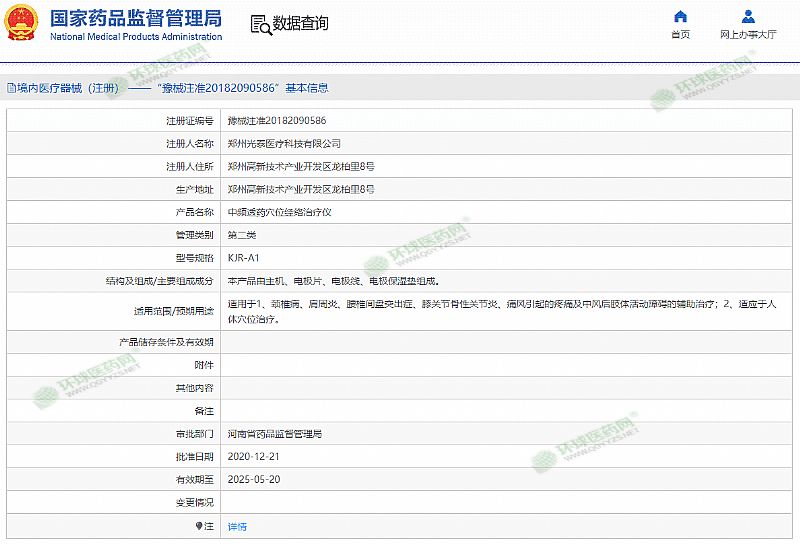This screenshot has height=544, width=800.
Task: Click registrant name 郑州光森医疗科技有限公司
Action: point(284,143)
